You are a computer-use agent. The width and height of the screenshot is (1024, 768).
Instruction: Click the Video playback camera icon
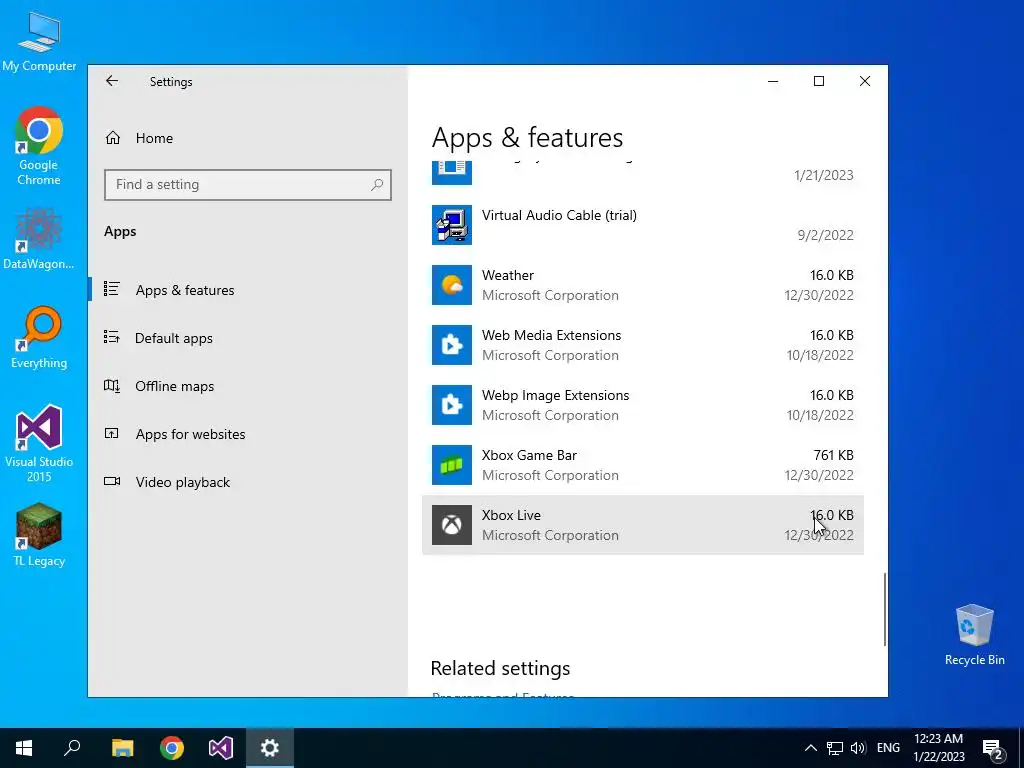click(112, 481)
